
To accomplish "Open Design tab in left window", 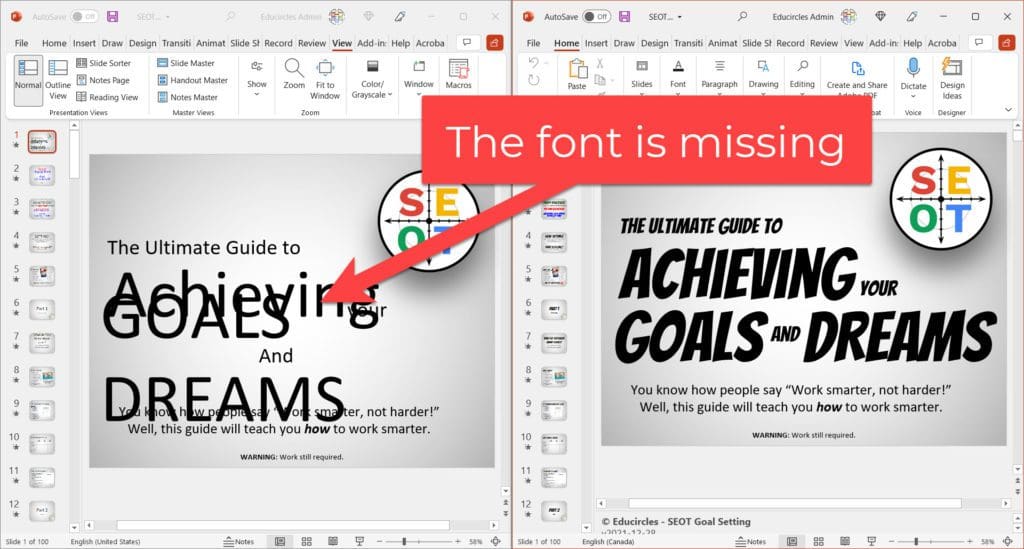I will (x=142, y=43).
